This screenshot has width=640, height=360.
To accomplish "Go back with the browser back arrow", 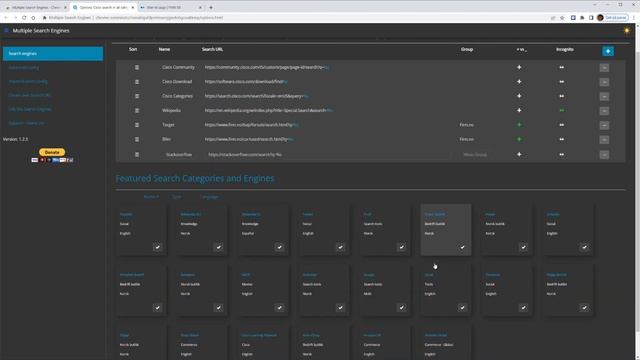I will (x=6, y=18).
